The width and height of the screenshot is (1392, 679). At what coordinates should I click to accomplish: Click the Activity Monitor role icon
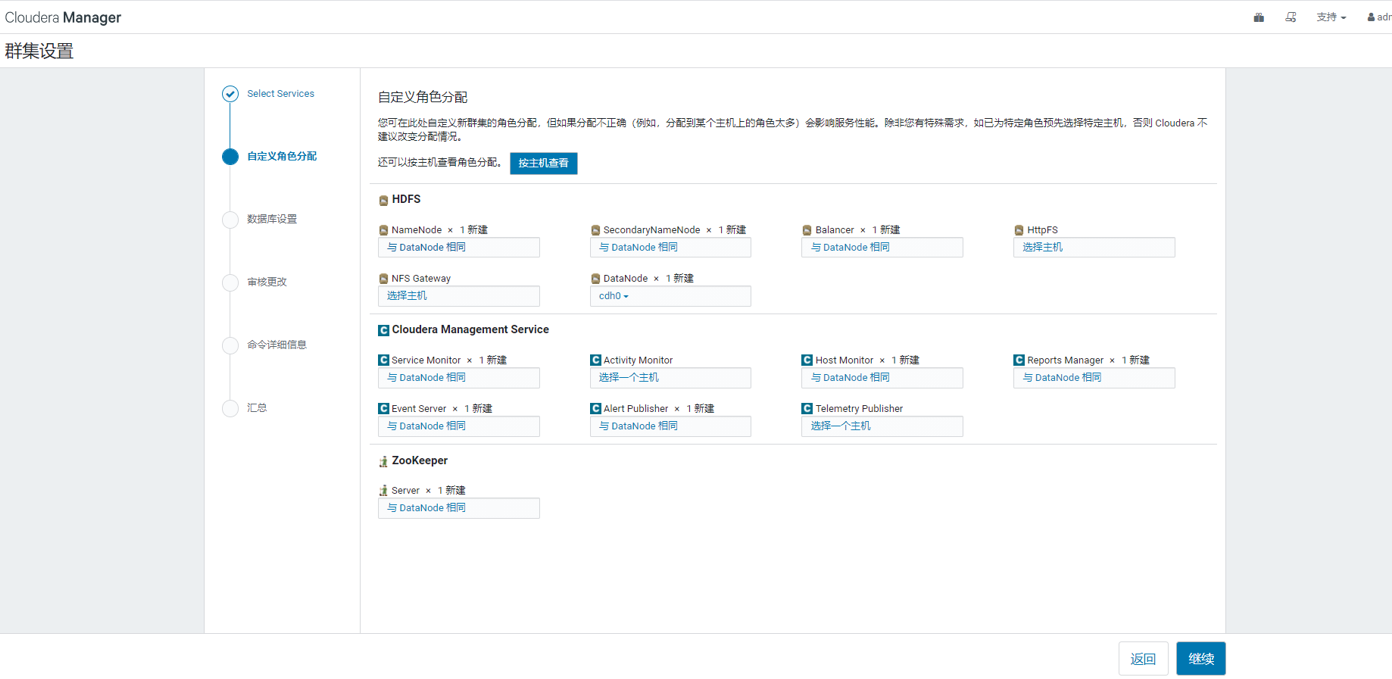[595, 360]
